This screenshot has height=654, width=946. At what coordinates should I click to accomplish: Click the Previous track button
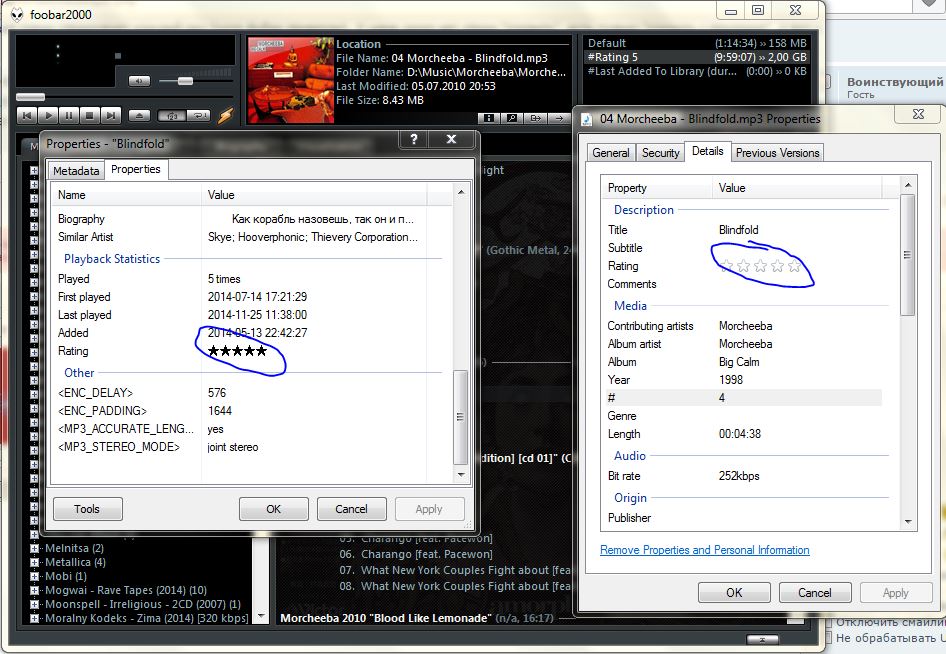tap(27, 116)
